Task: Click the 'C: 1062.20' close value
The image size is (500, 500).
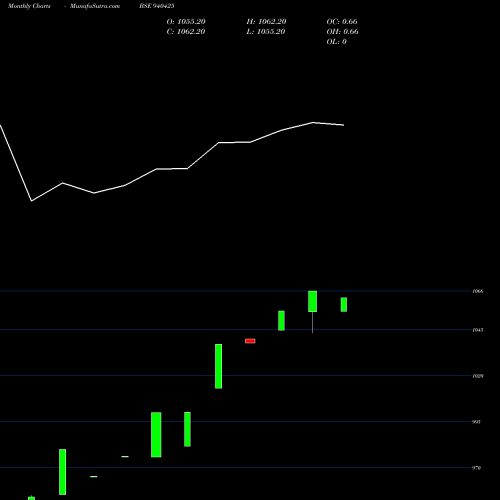Action: click(x=186, y=32)
